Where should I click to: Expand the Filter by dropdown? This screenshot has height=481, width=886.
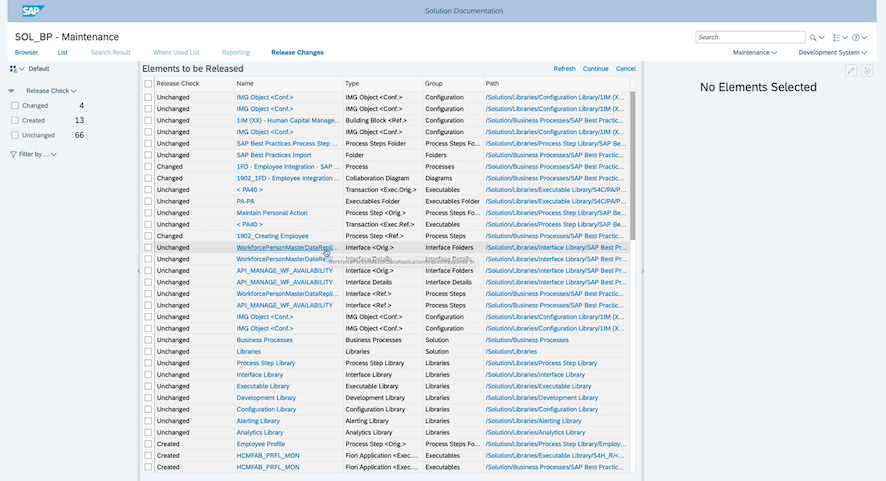(38, 154)
